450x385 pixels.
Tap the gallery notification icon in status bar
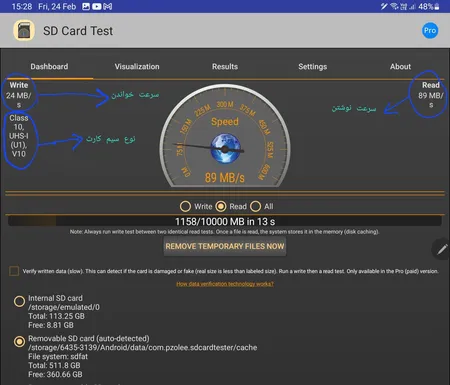86,6
